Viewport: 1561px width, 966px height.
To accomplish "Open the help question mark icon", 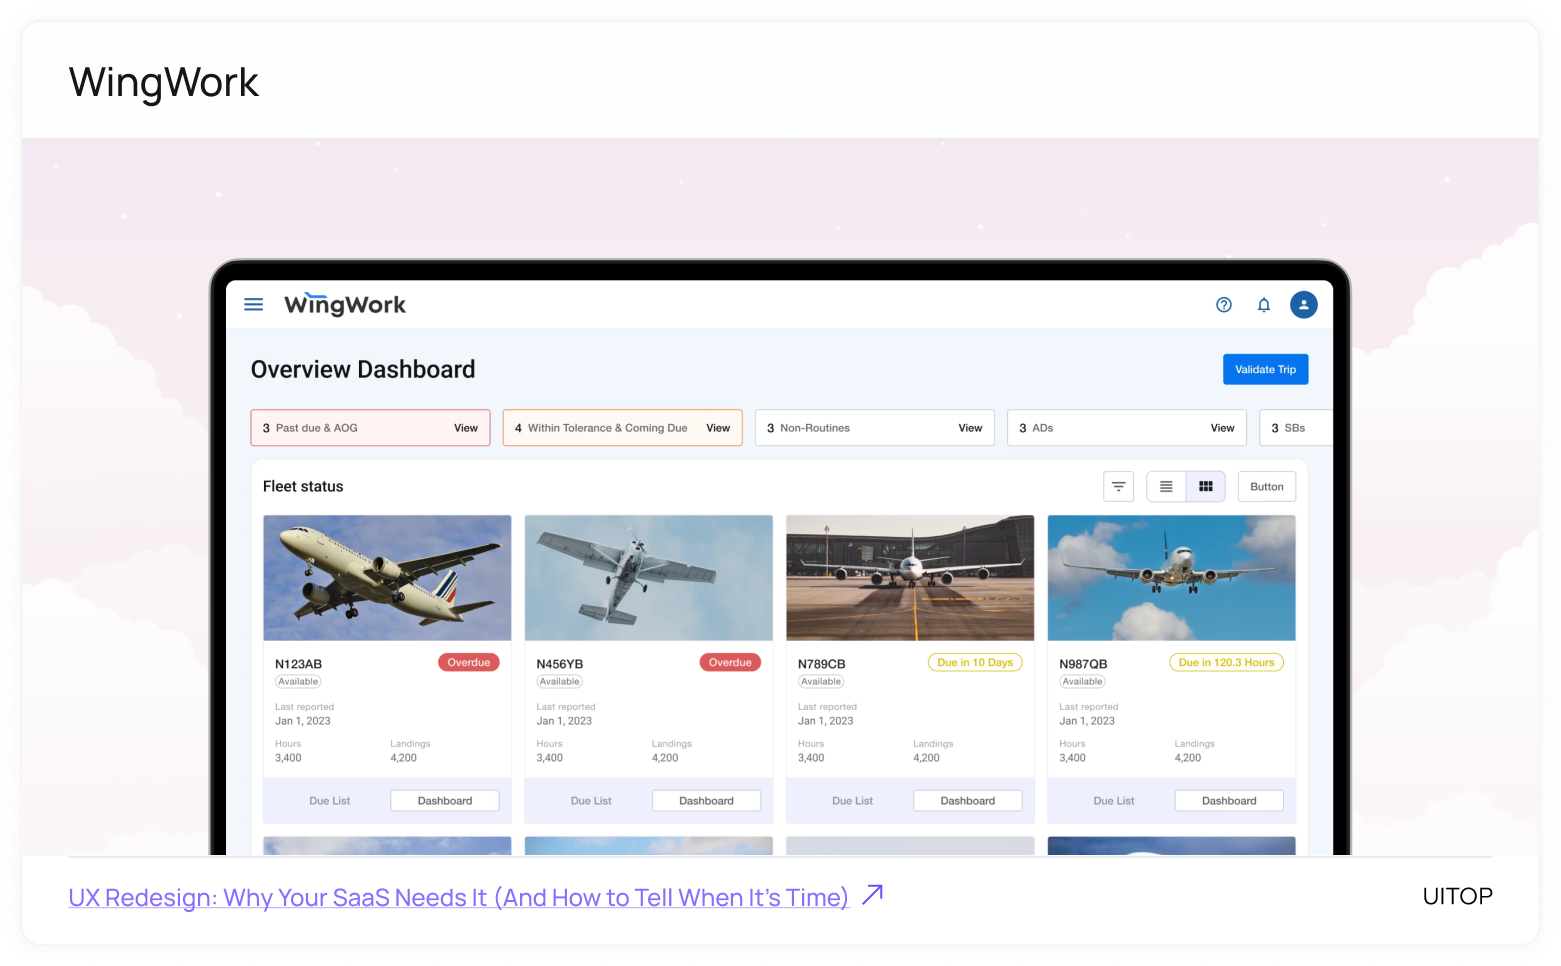I will point(1224,305).
